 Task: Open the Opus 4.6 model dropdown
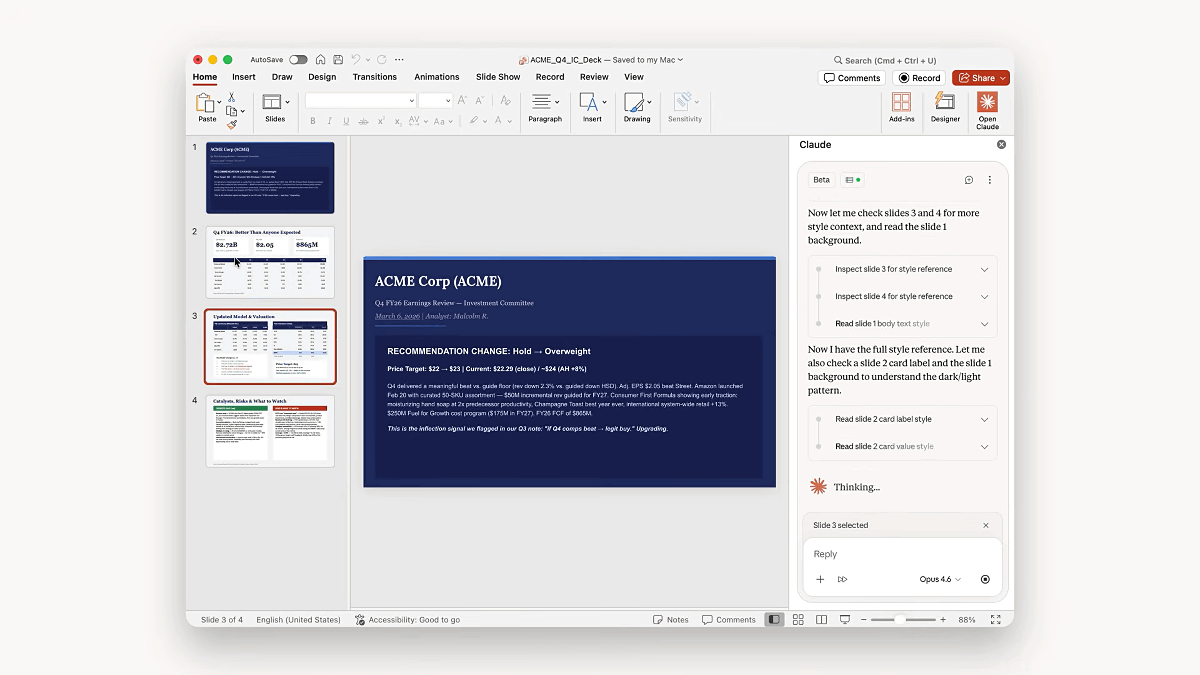click(940, 579)
